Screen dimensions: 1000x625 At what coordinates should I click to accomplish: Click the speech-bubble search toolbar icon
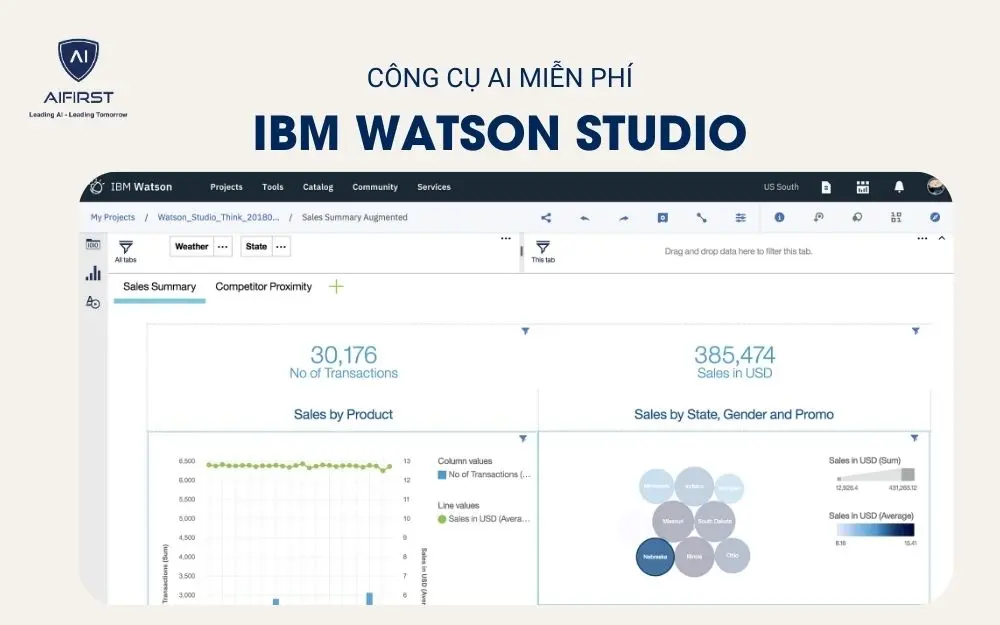point(857,217)
